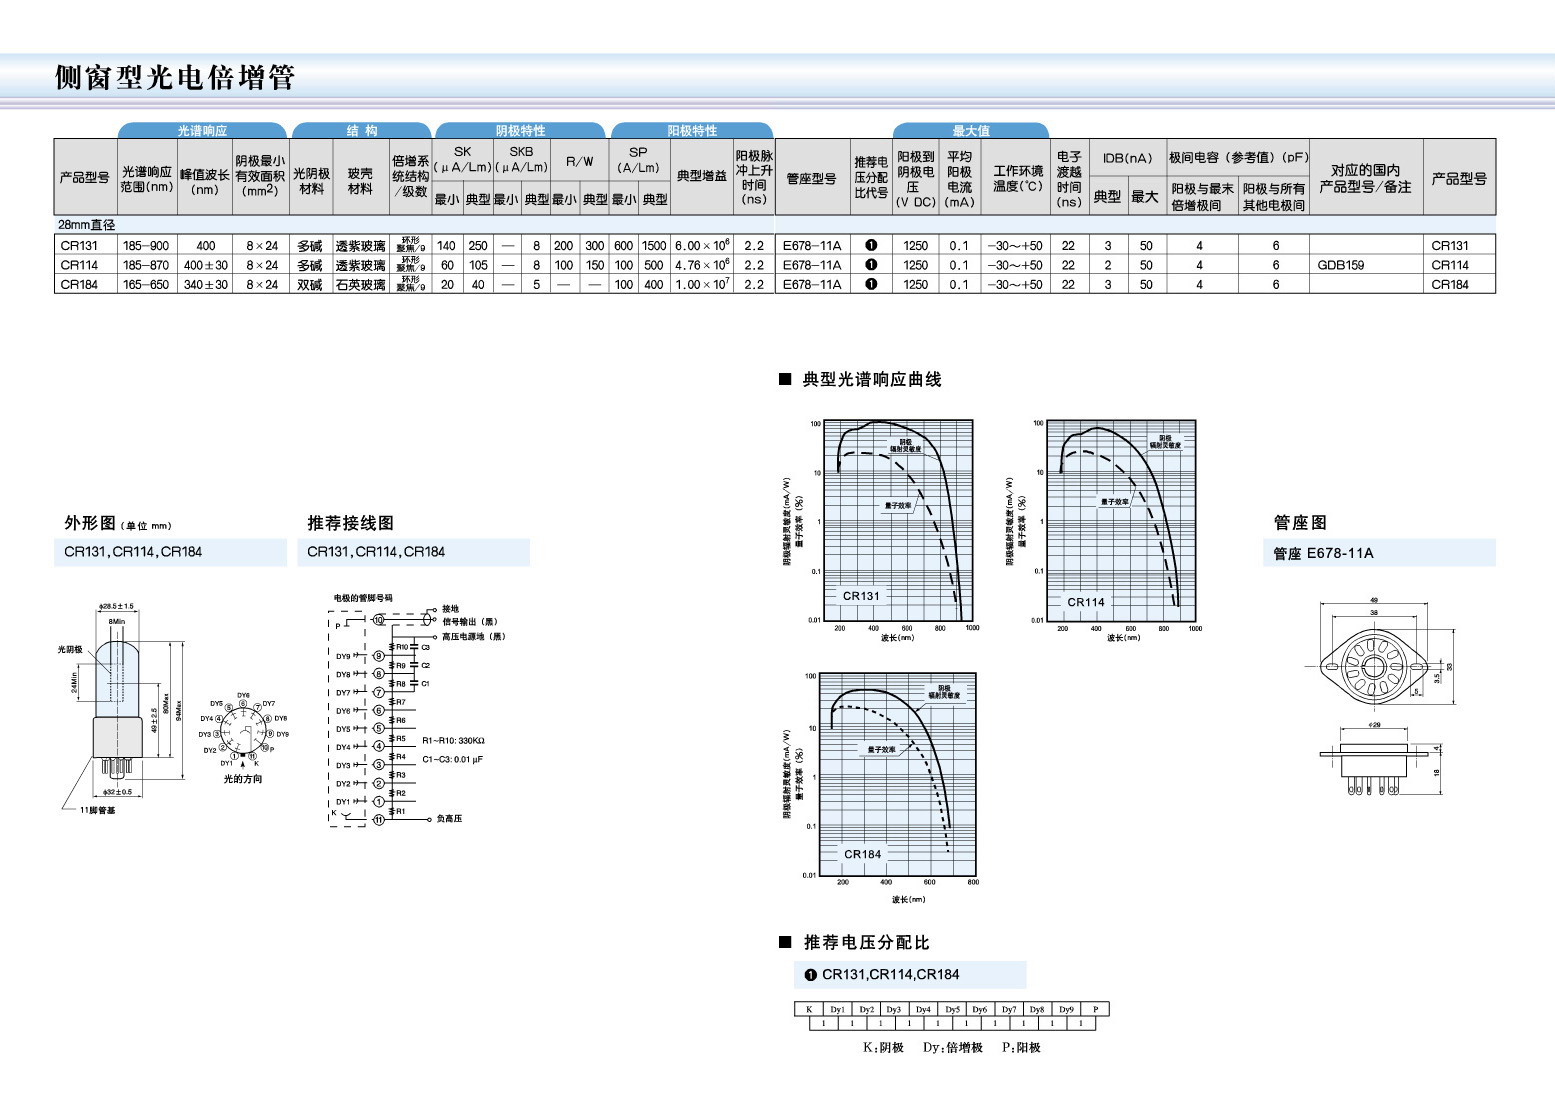This screenshot has width=1555, height=1109.
Task: Click the anode pin 10 circle in the wiring diagram
Action: (379, 620)
